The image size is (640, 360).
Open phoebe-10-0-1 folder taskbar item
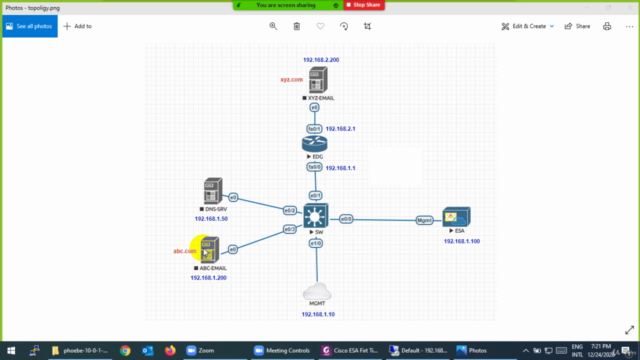[x=80, y=351]
